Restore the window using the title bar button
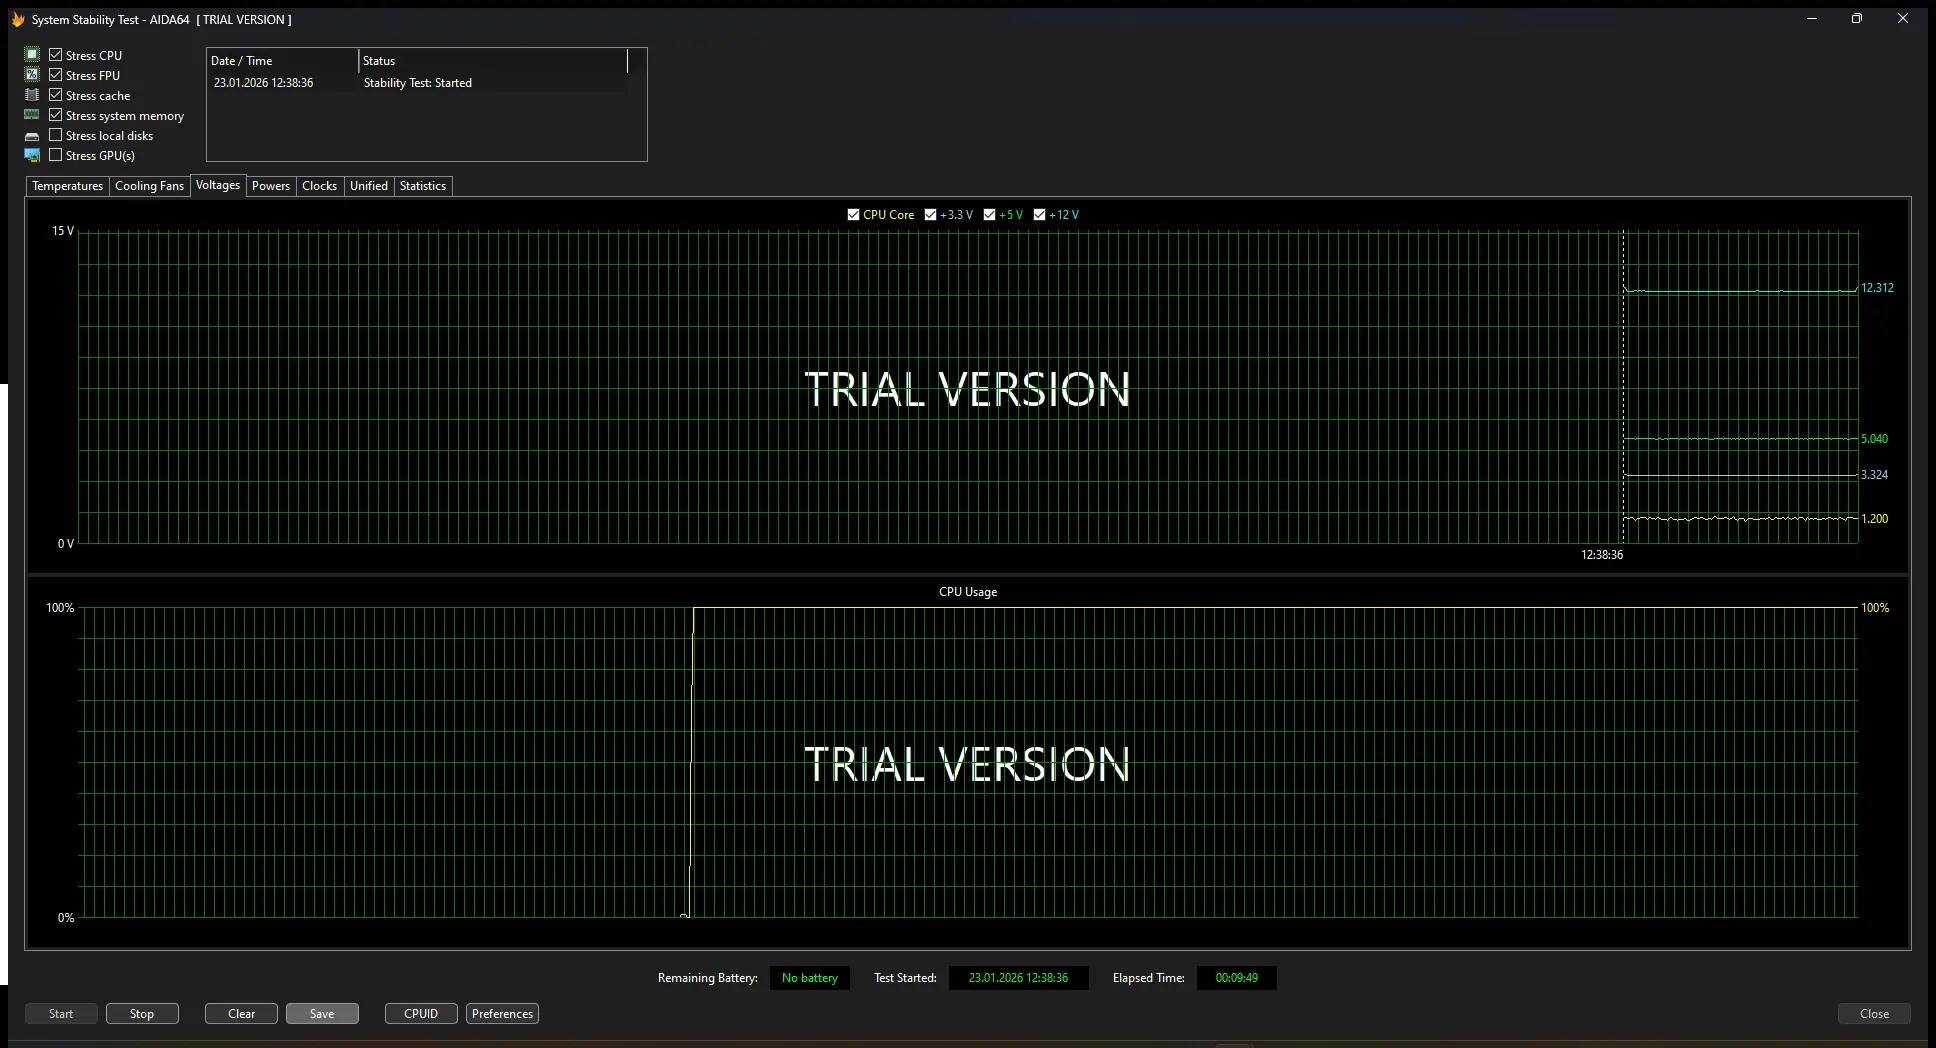This screenshot has width=1936, height=1048. 1856,19
